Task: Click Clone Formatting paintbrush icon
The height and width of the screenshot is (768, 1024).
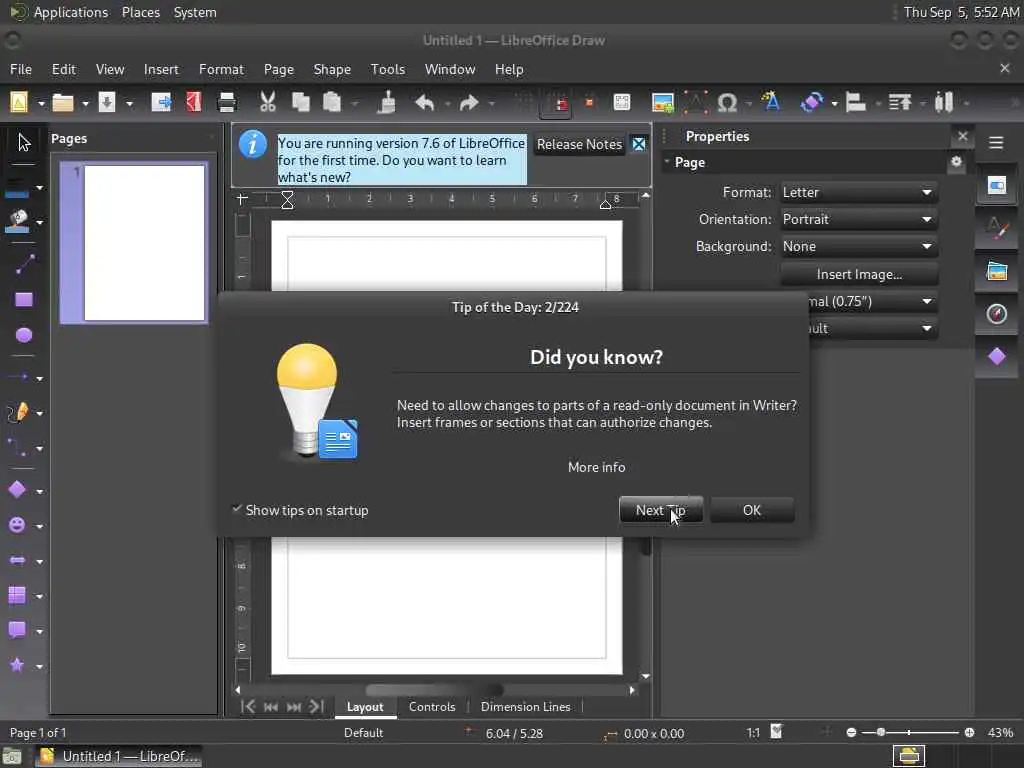Action: 387,103
